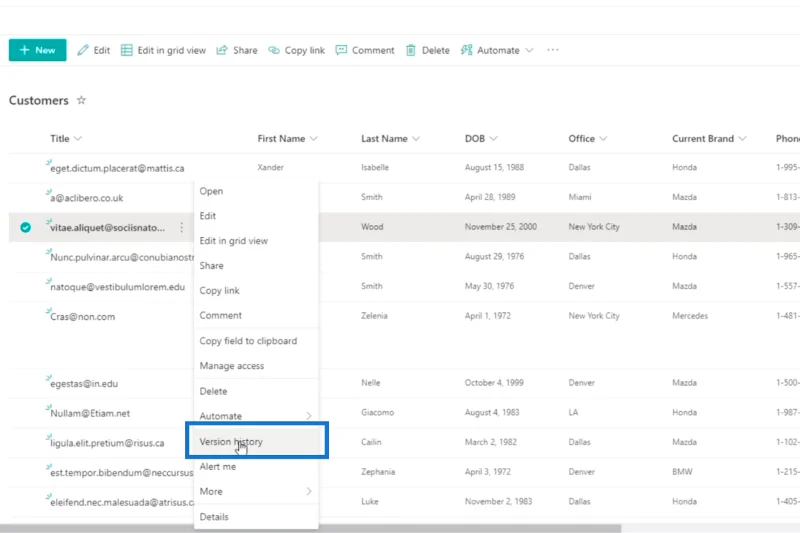The width and height of the screenshot is (800, 533).
Task: Choose Edit from the context menu
Action: pos(256,216)
